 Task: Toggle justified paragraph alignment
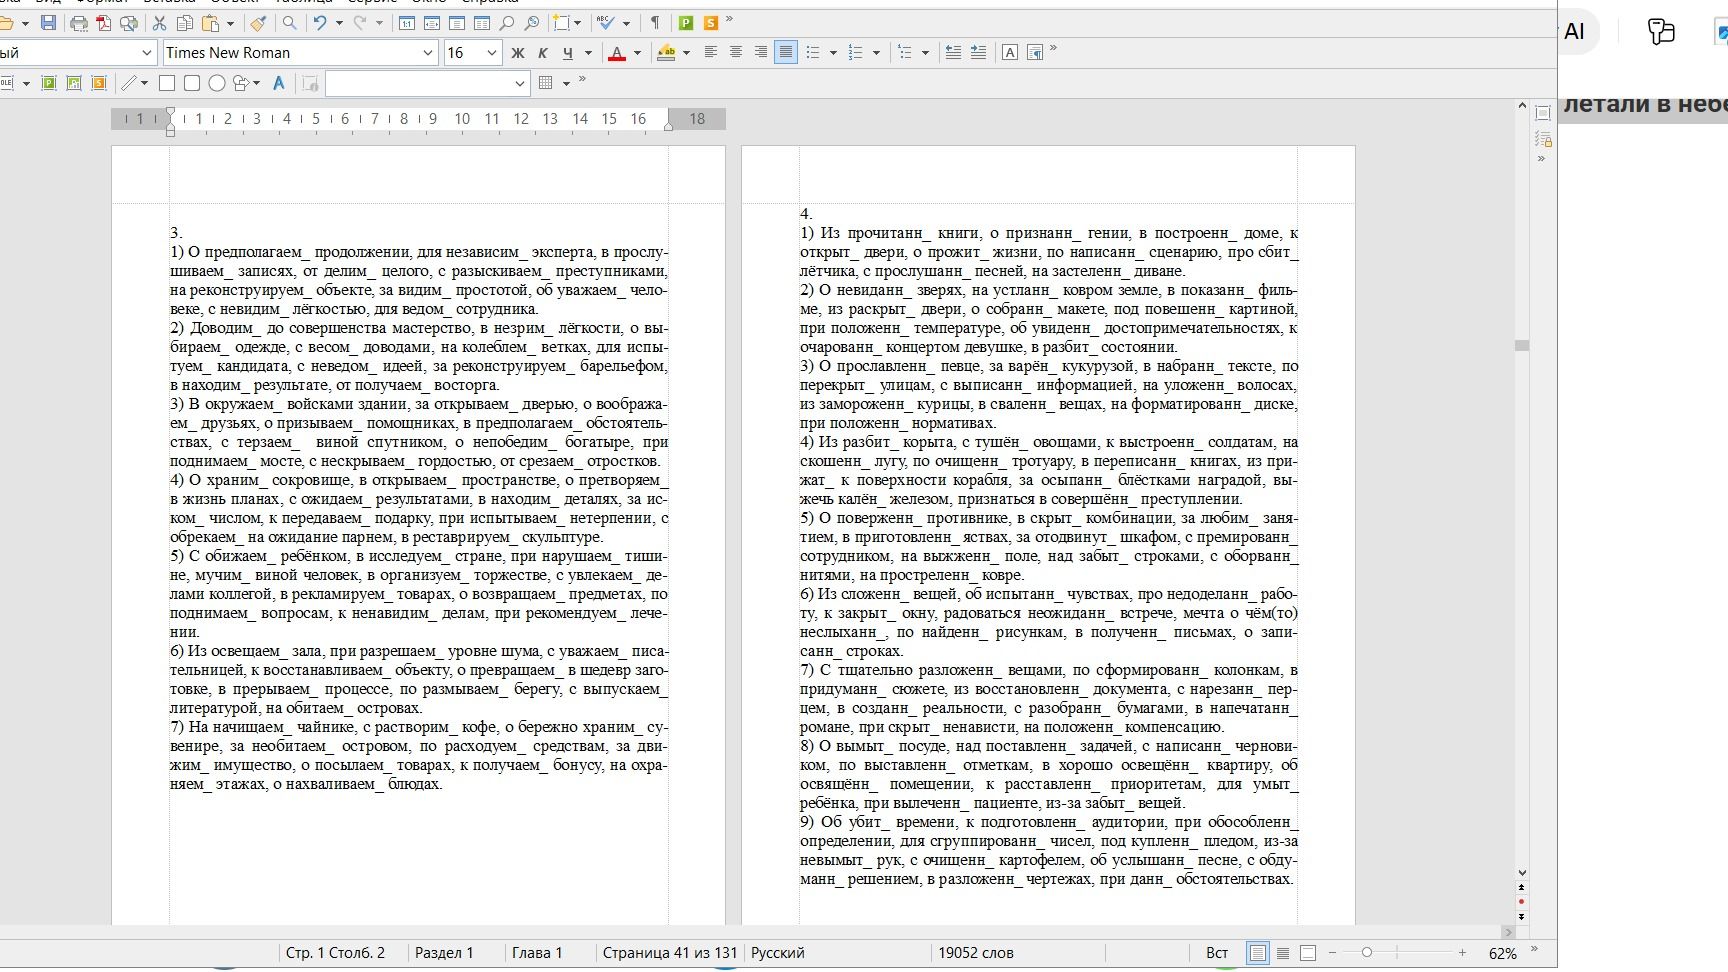[786, 53]
